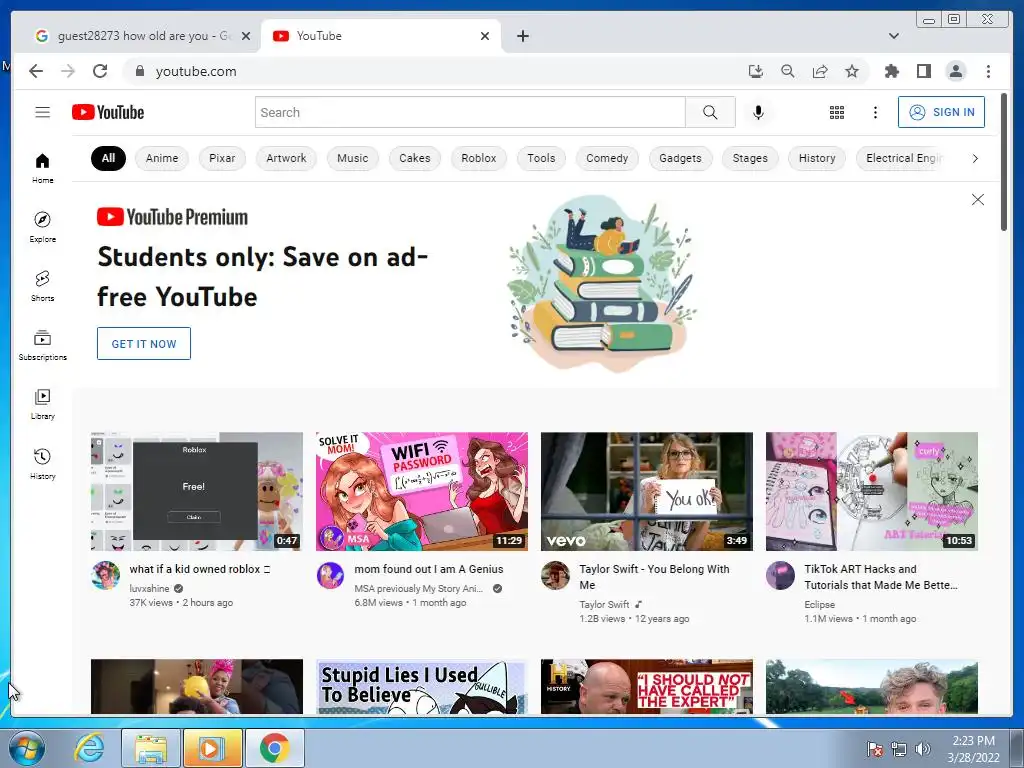The width and height of the screenshot is (1024, 768).
Task: Select the Anime filter chip
Action: [x=162, y=158]
